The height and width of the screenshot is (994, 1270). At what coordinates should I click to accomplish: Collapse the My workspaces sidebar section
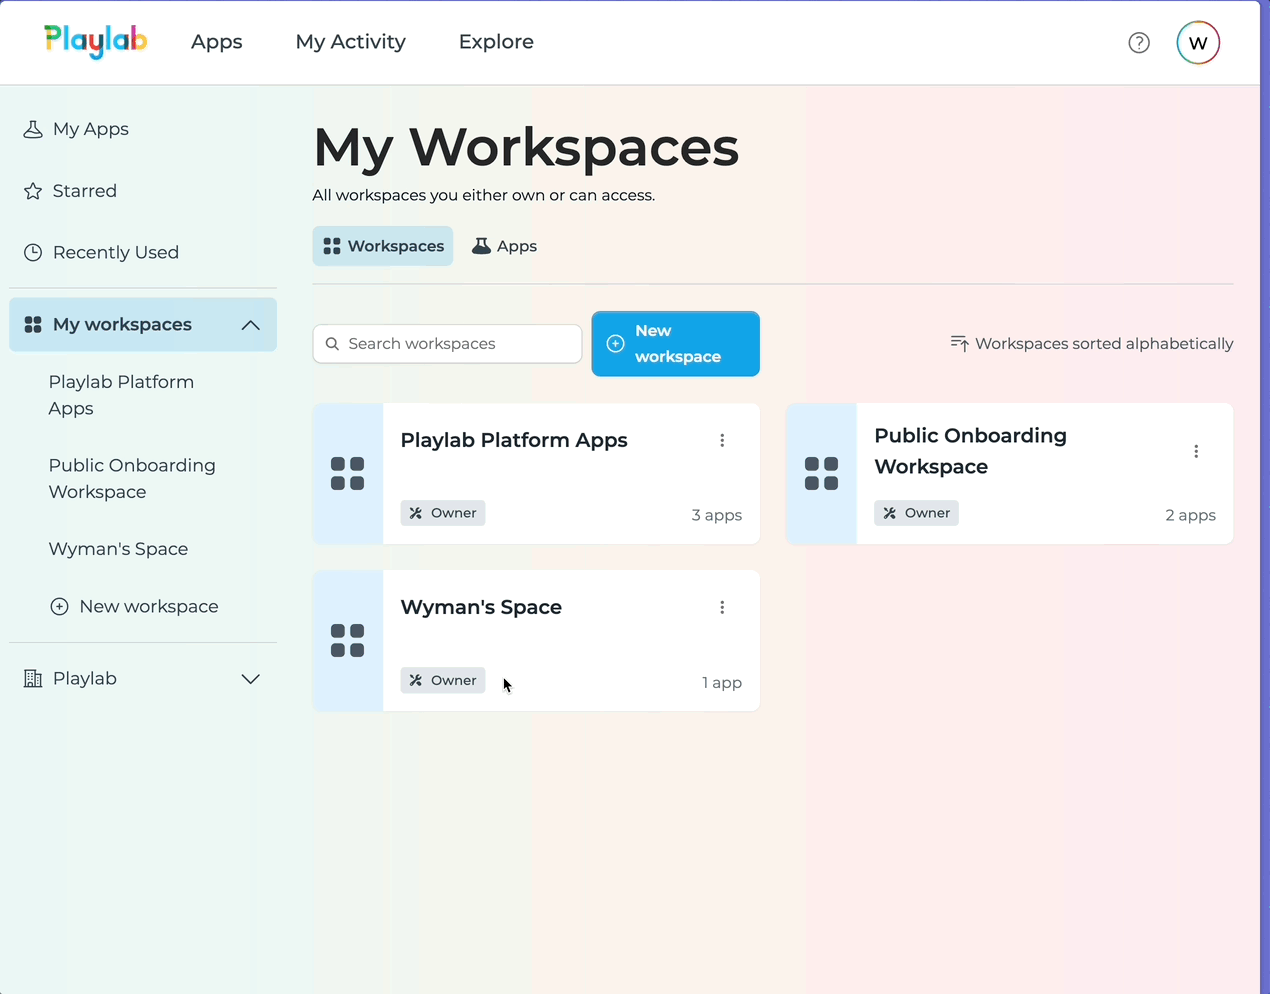pyautogui.click(x=251, y=324)
